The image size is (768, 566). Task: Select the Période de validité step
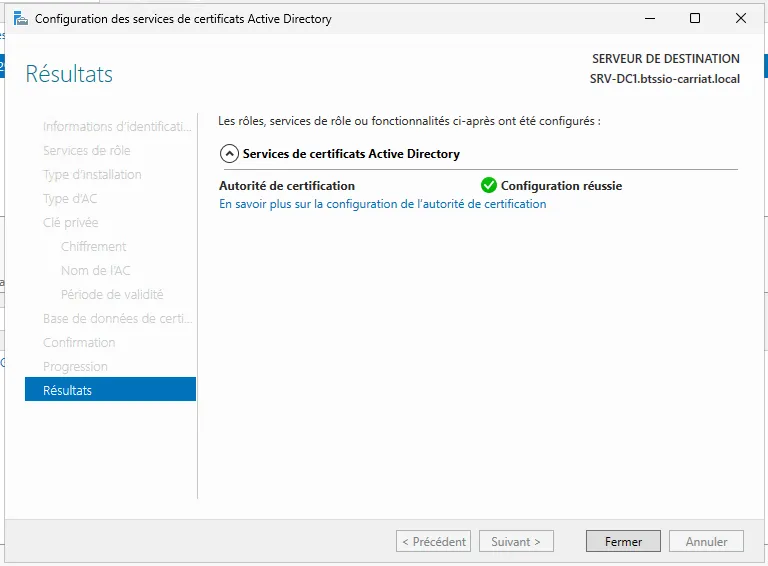pyautogui.click(x=112, y=294)
